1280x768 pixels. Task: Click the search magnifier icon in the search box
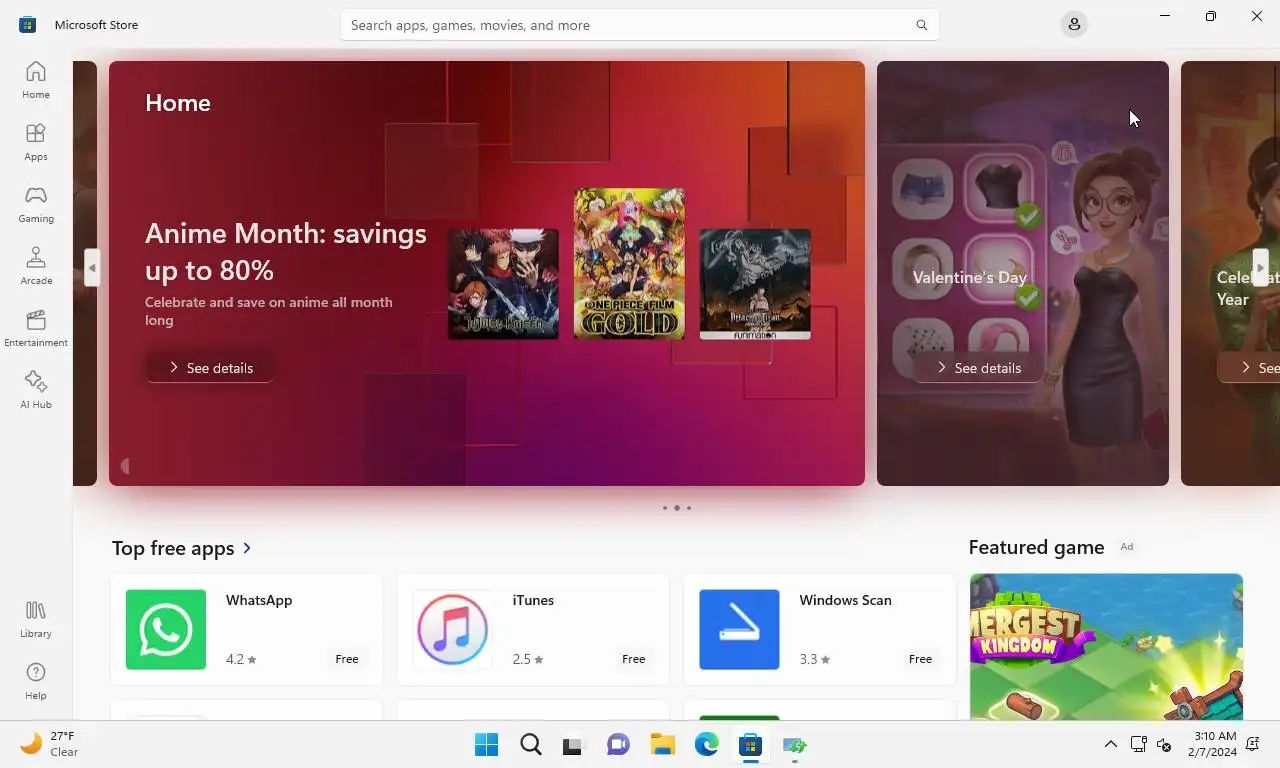[921, 25]
